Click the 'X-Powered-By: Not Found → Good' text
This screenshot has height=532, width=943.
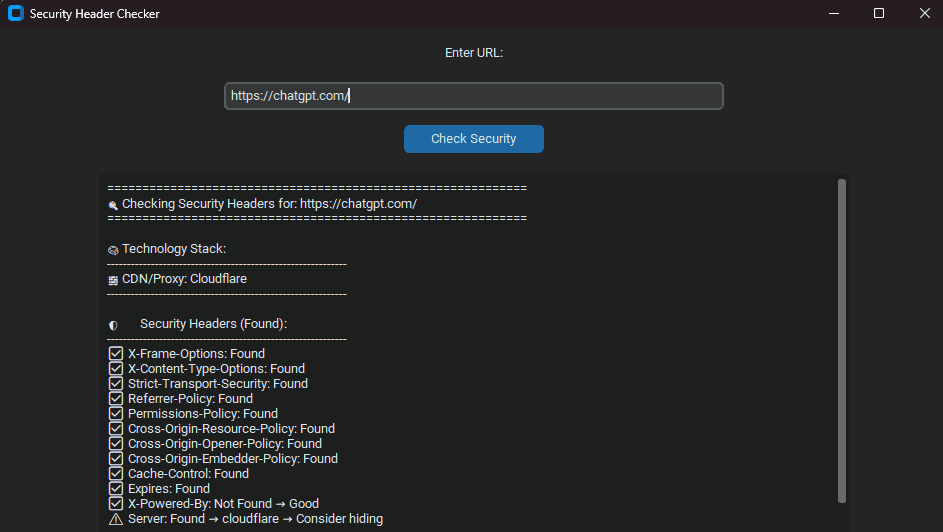coord(223,504)
